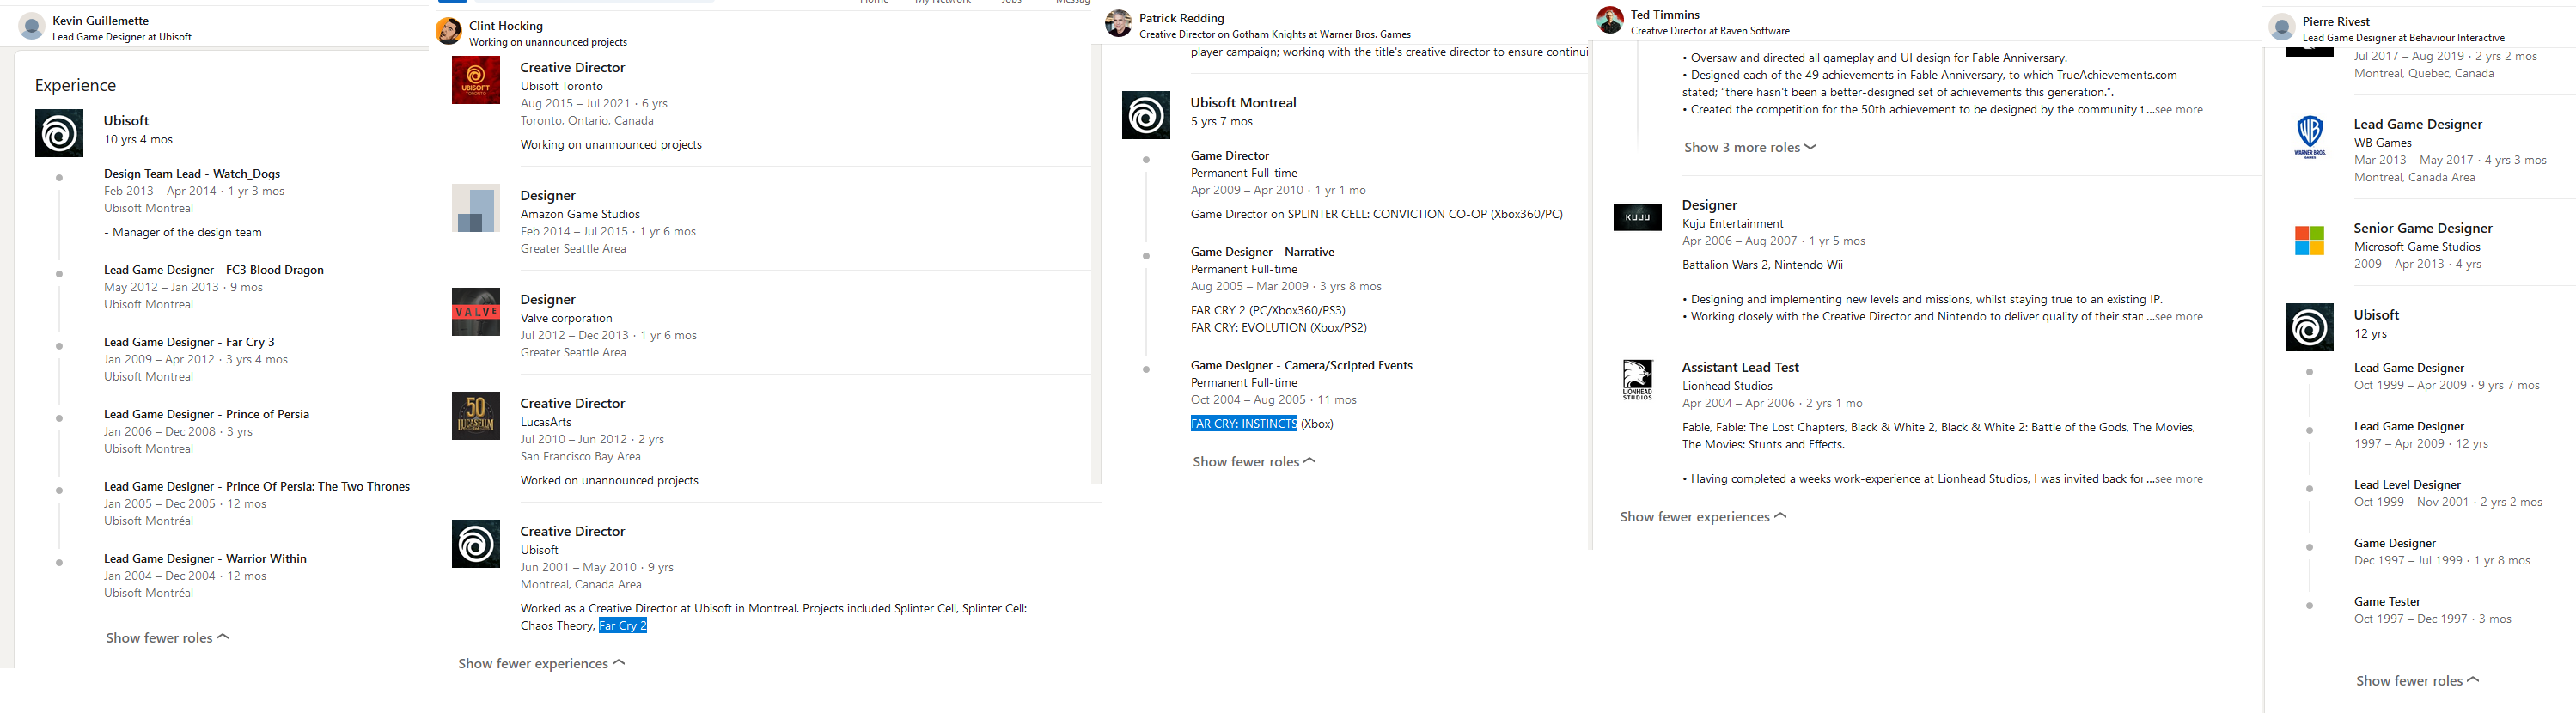Open Ubisoft Toronto company logo
Viewport: 2576px width, 713px height.
[476, 80]
